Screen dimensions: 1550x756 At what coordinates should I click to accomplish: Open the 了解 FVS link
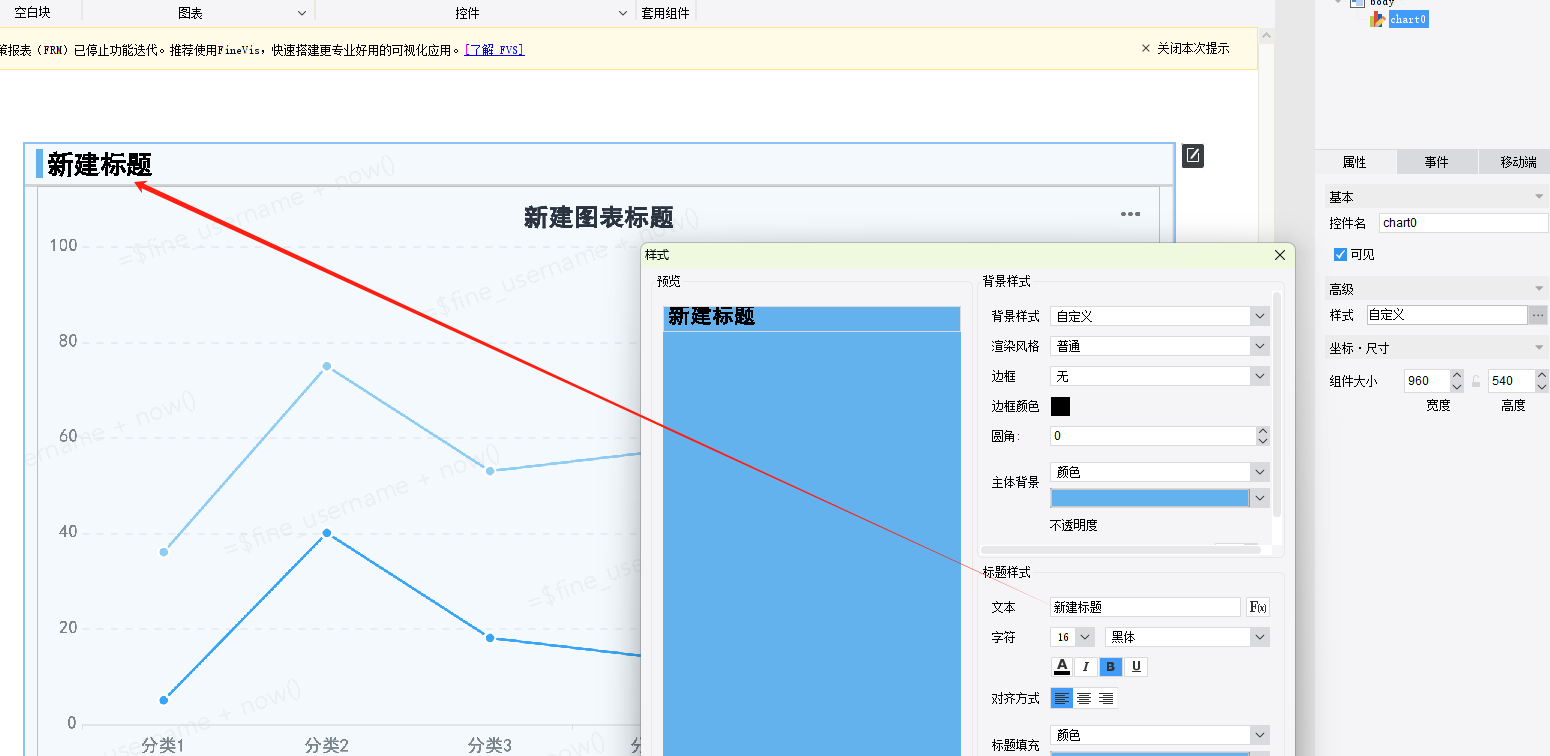494,49
